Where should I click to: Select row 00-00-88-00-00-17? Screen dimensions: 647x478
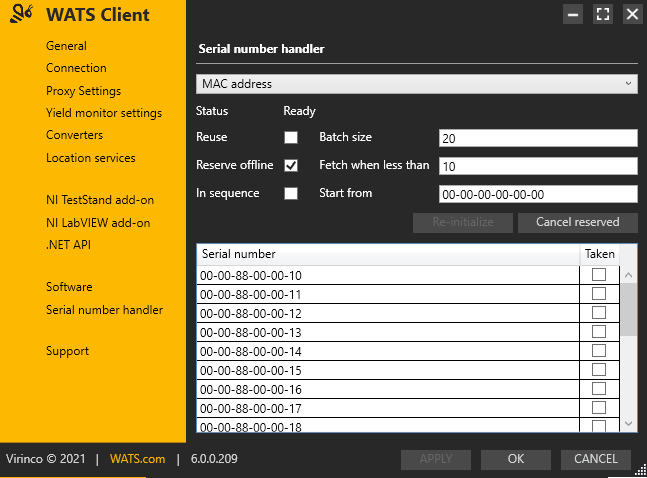pos(388,408)
